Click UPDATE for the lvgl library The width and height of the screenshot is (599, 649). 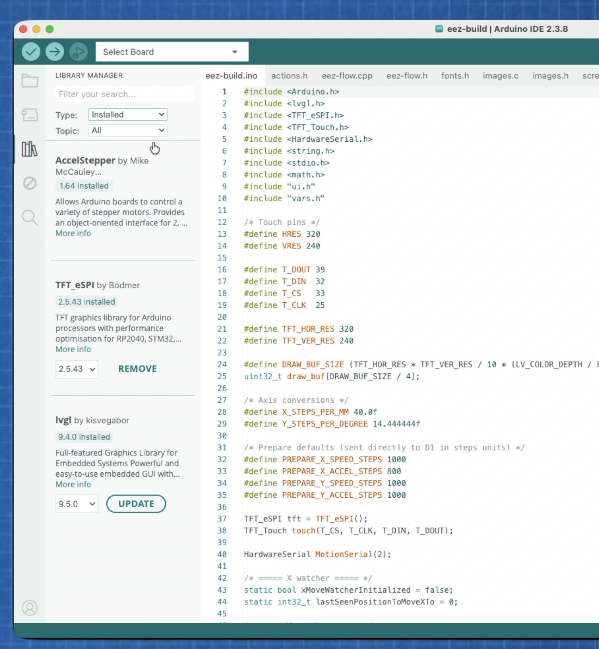(136, 504)
